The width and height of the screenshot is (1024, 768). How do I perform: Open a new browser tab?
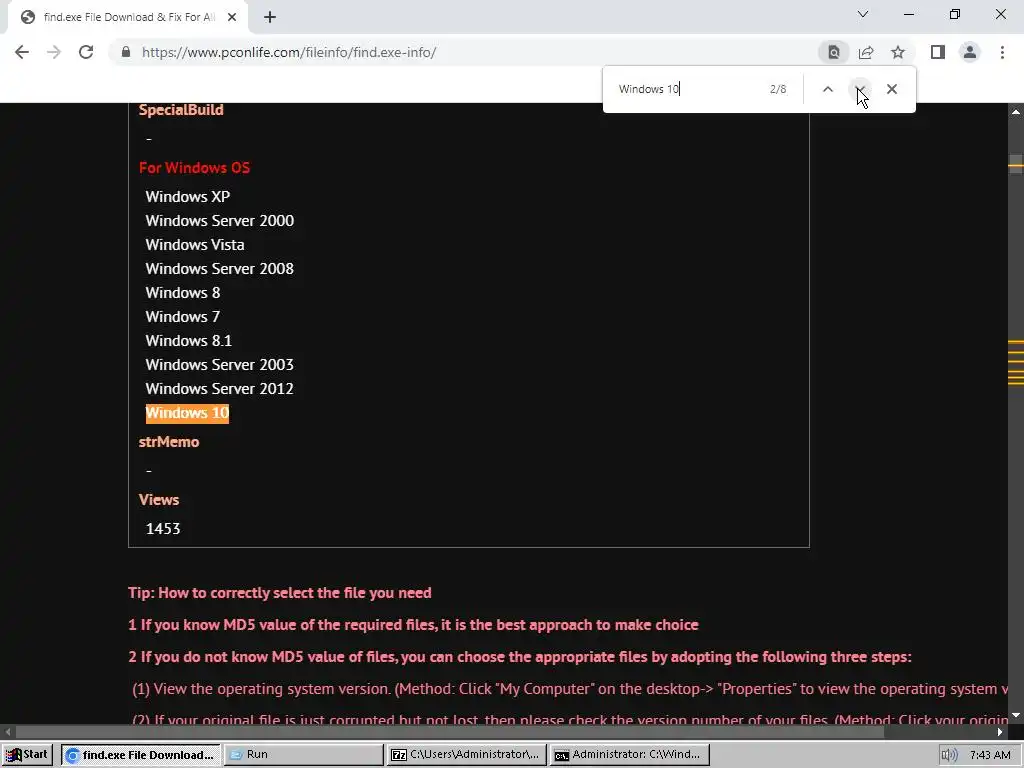tap(270, 17)
